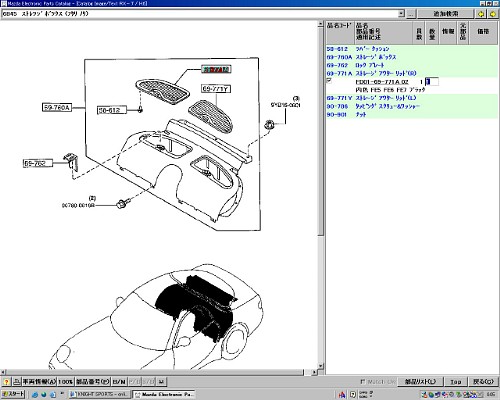The width and height of the screenshot is (500, 400).
Task: Toggle the Match 仕様 checkbox
Action: pyautogui.click(x=362, y=382)
